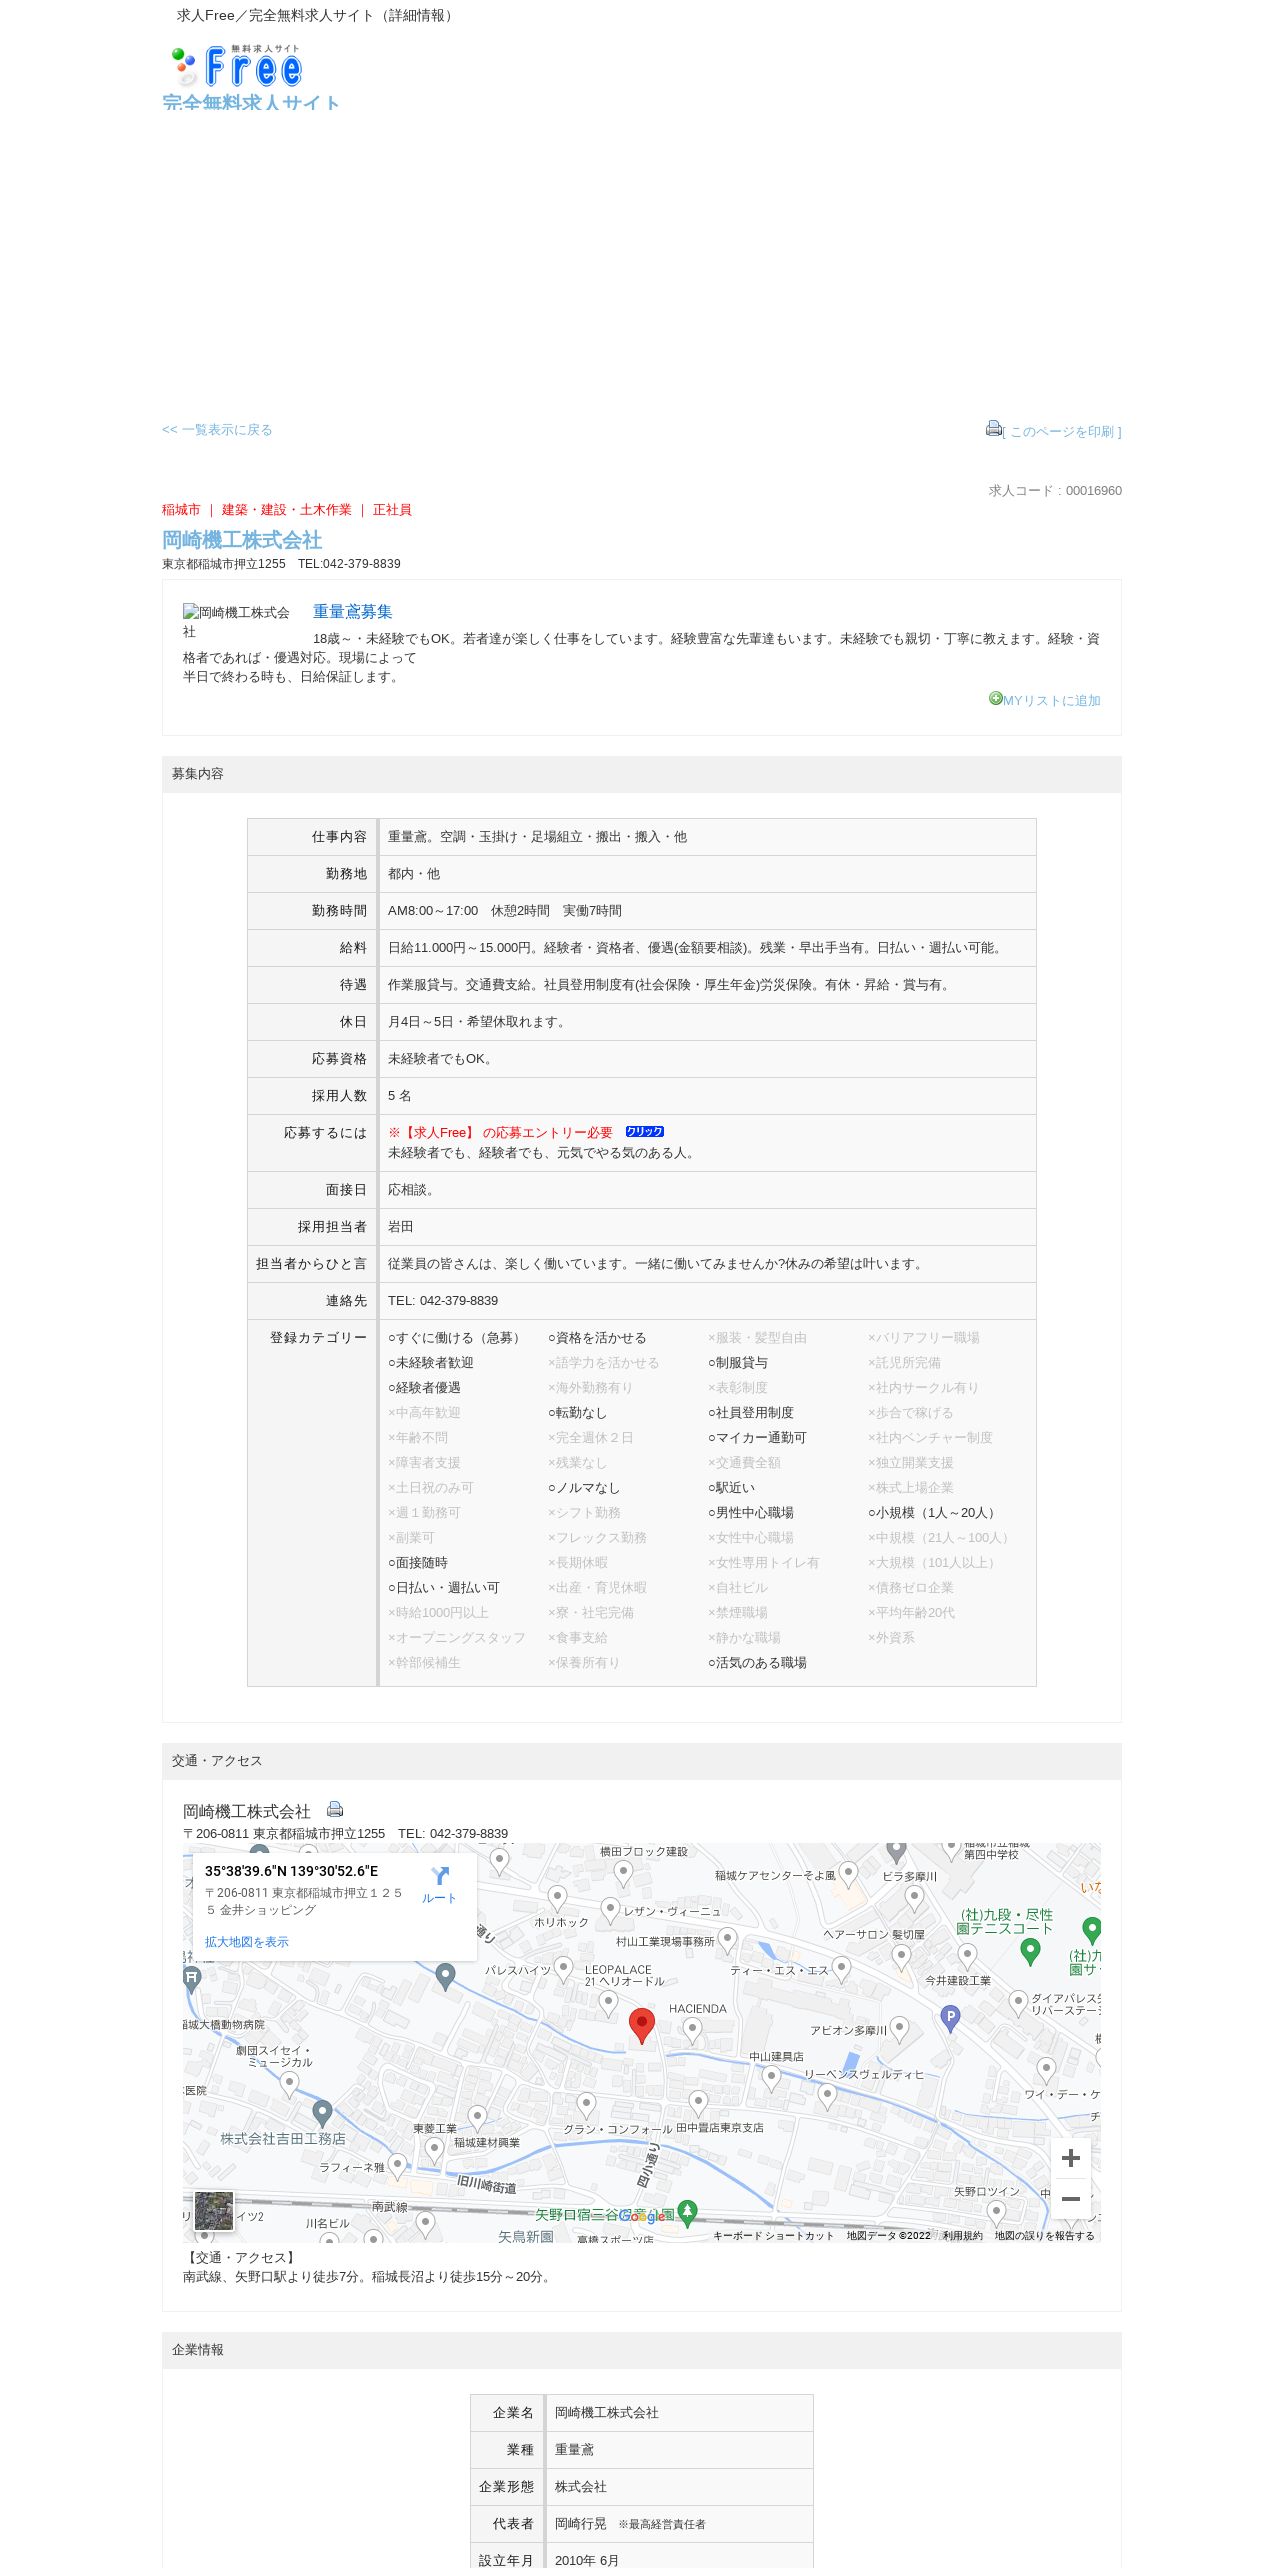Click the 田中畳店東京支店 map marker
The width and height of the screenshot is (1284, 2568).
click(699, 2104)
